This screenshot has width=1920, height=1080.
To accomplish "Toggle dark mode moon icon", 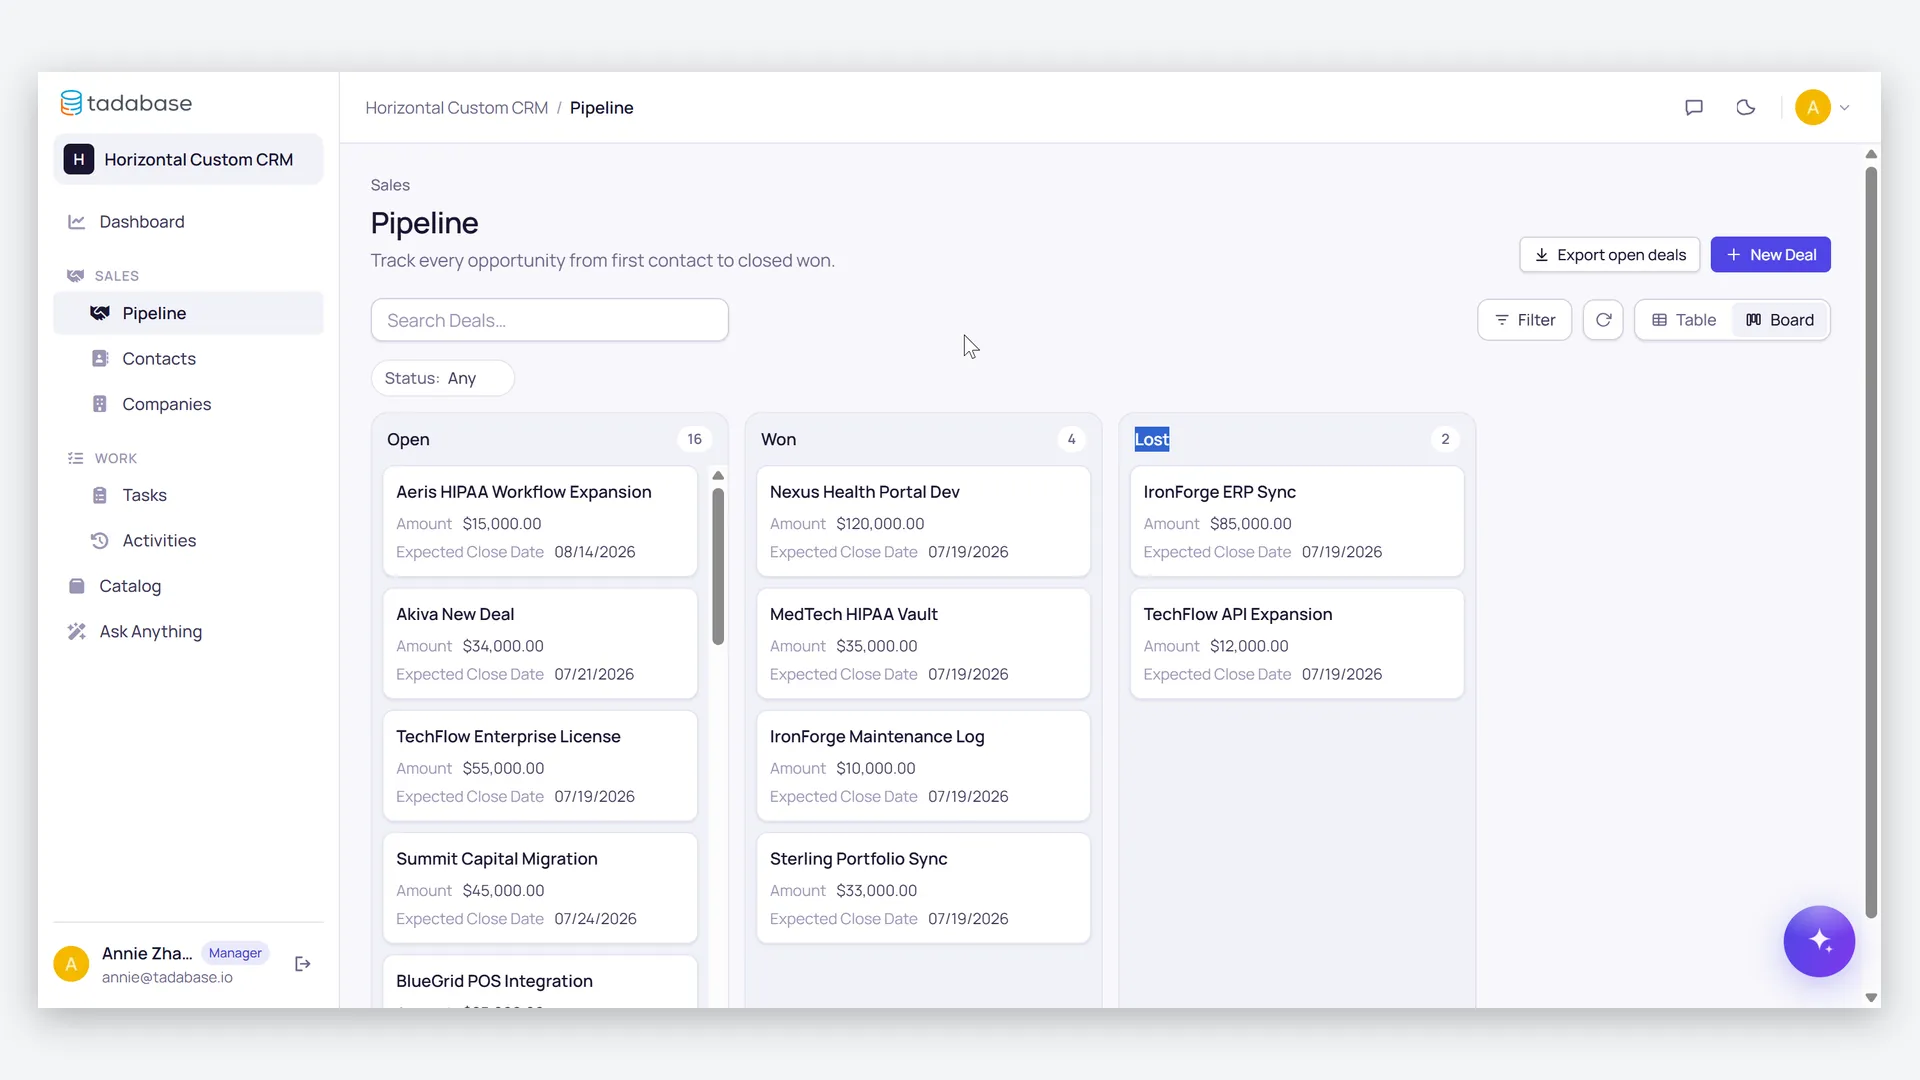I will click(1746, 107).
